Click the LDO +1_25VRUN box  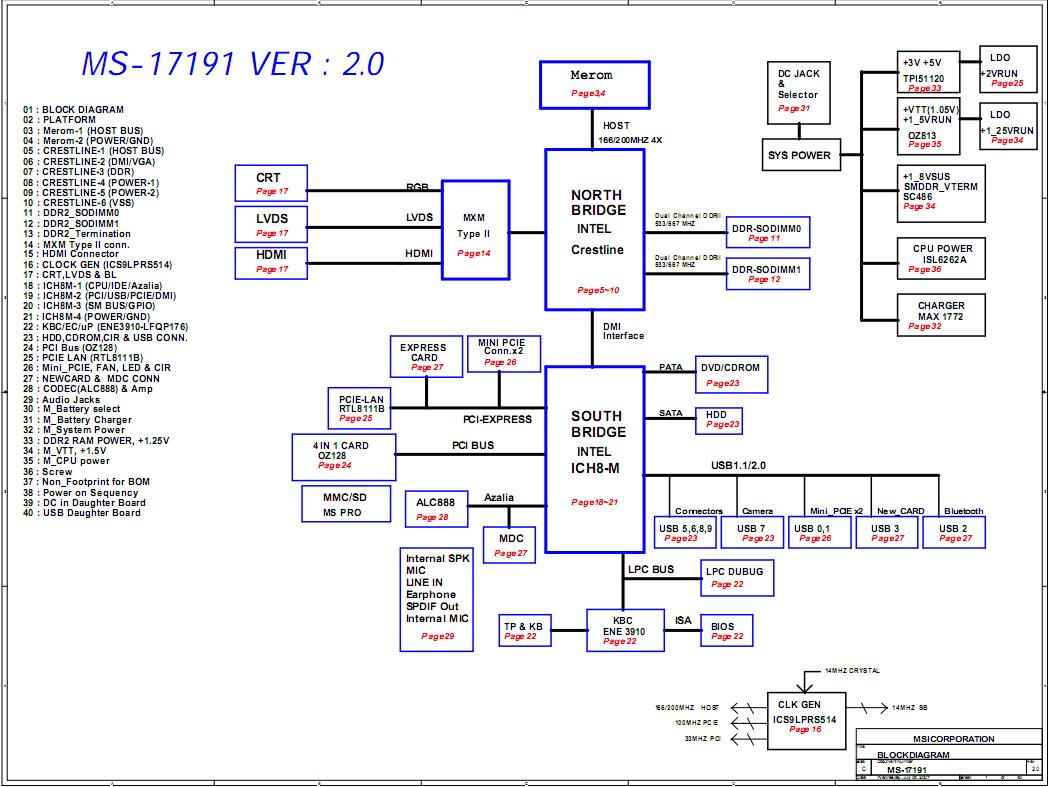1008,126
